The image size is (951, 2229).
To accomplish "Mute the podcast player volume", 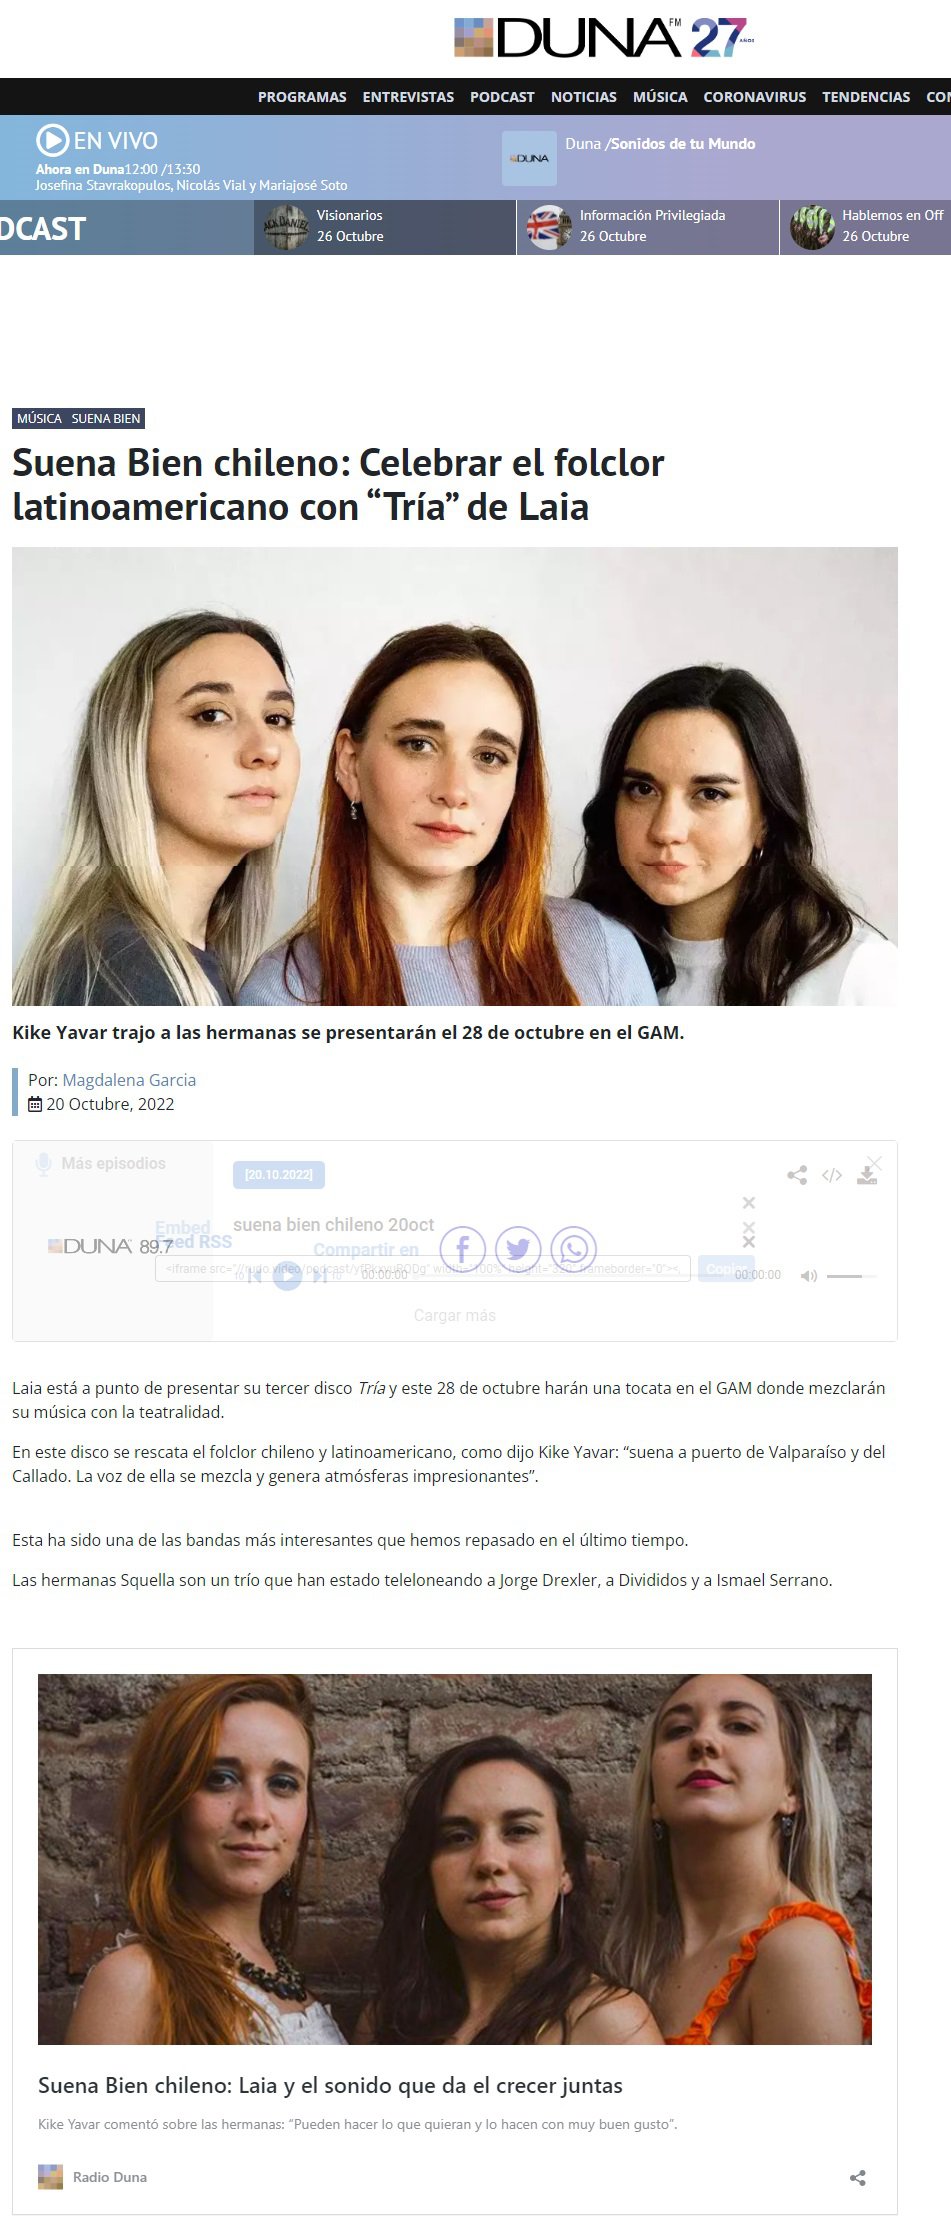I will pos(809,1276).
